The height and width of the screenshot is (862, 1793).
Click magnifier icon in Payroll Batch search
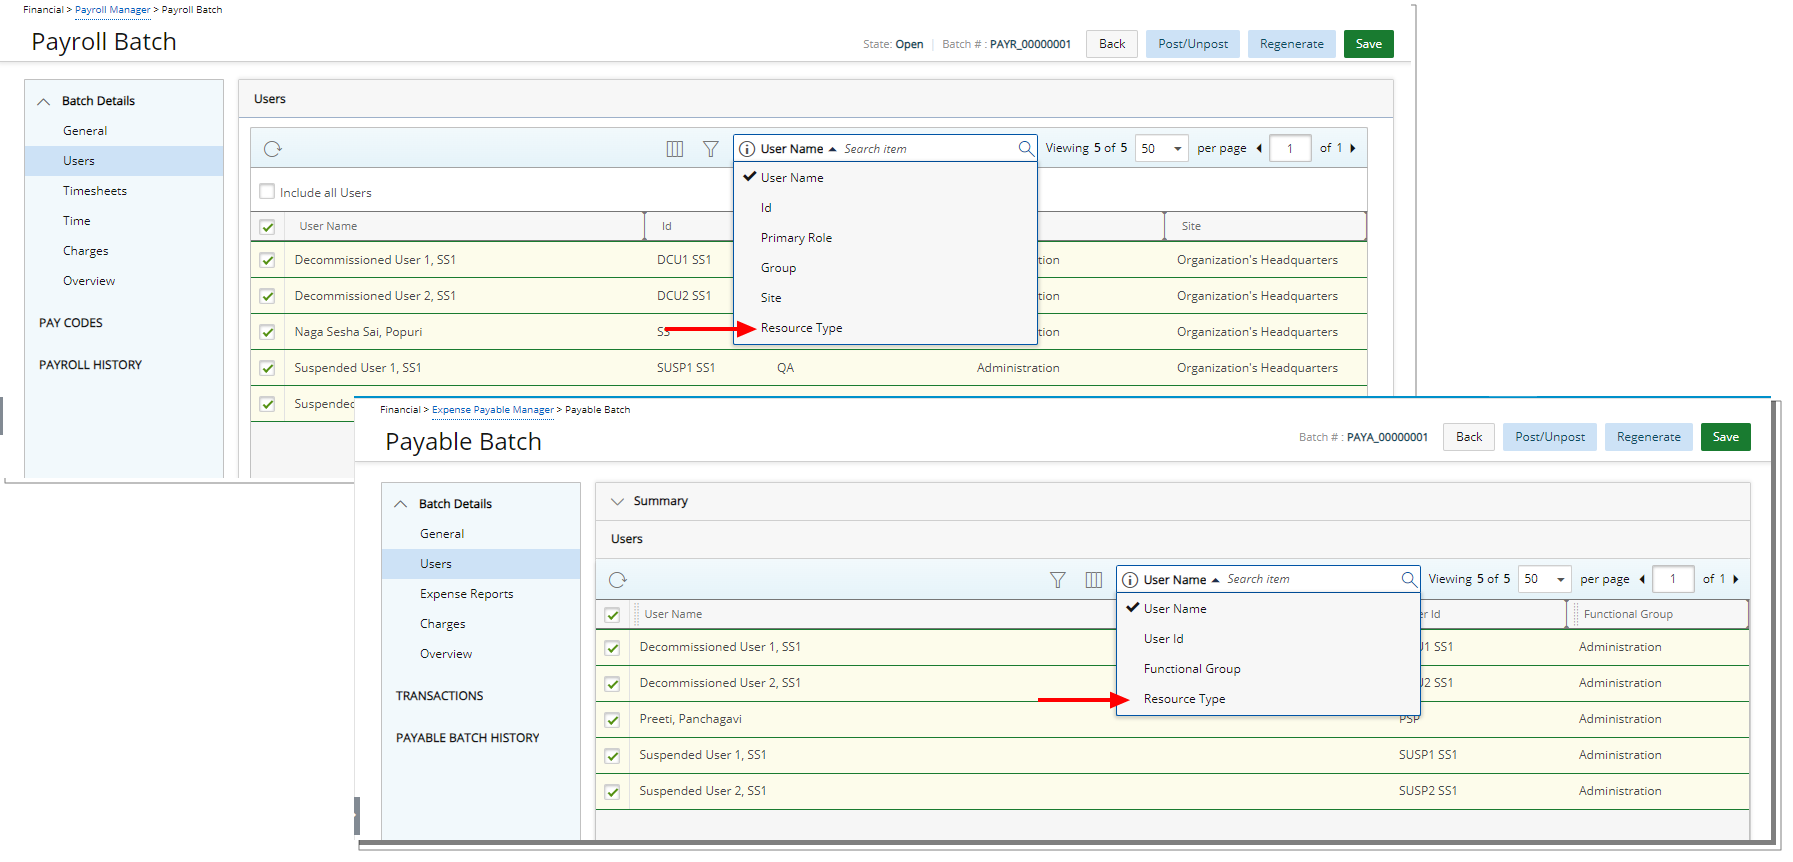pyautogui.click(x=1025, y=148)
